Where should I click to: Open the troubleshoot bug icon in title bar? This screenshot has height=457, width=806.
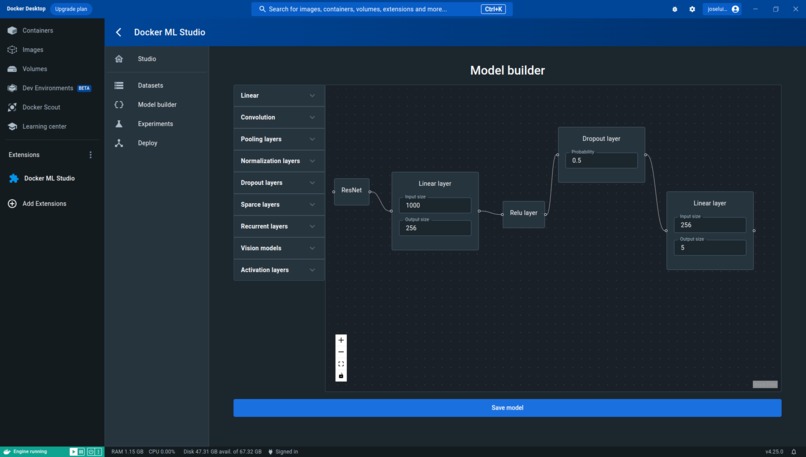674,9
